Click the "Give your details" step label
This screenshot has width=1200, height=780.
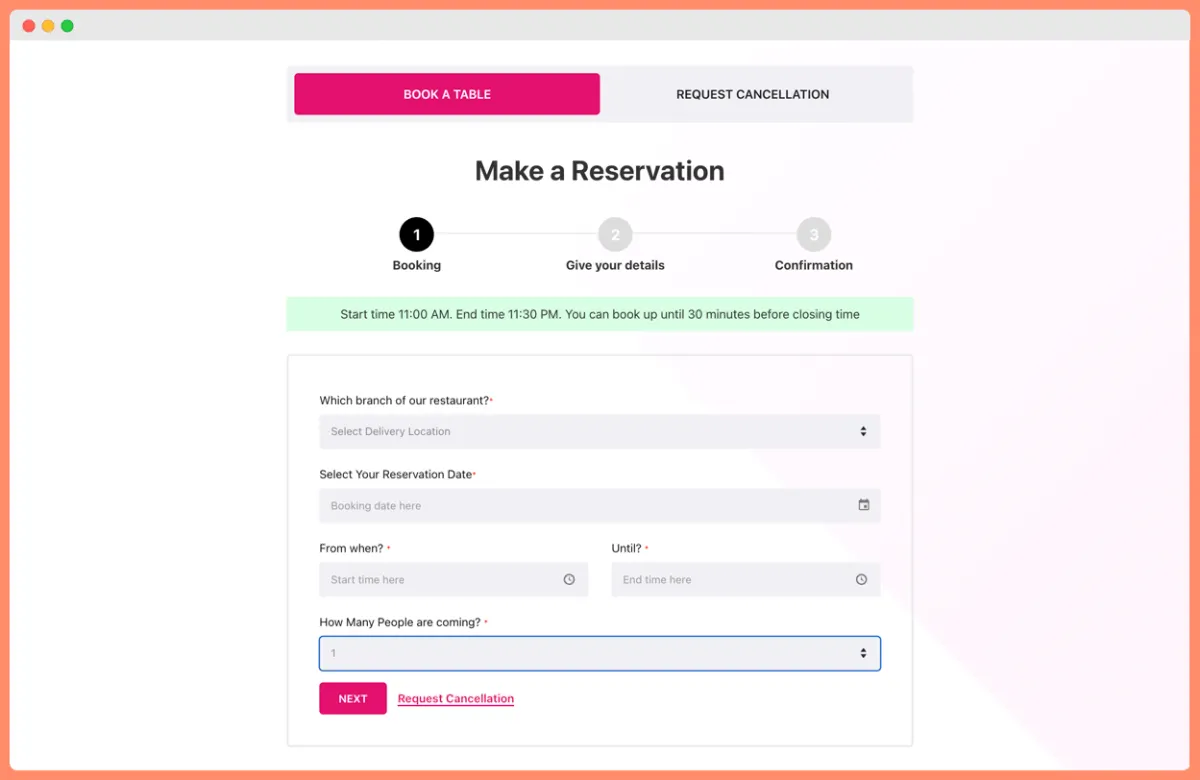click(x=615, y=265)
